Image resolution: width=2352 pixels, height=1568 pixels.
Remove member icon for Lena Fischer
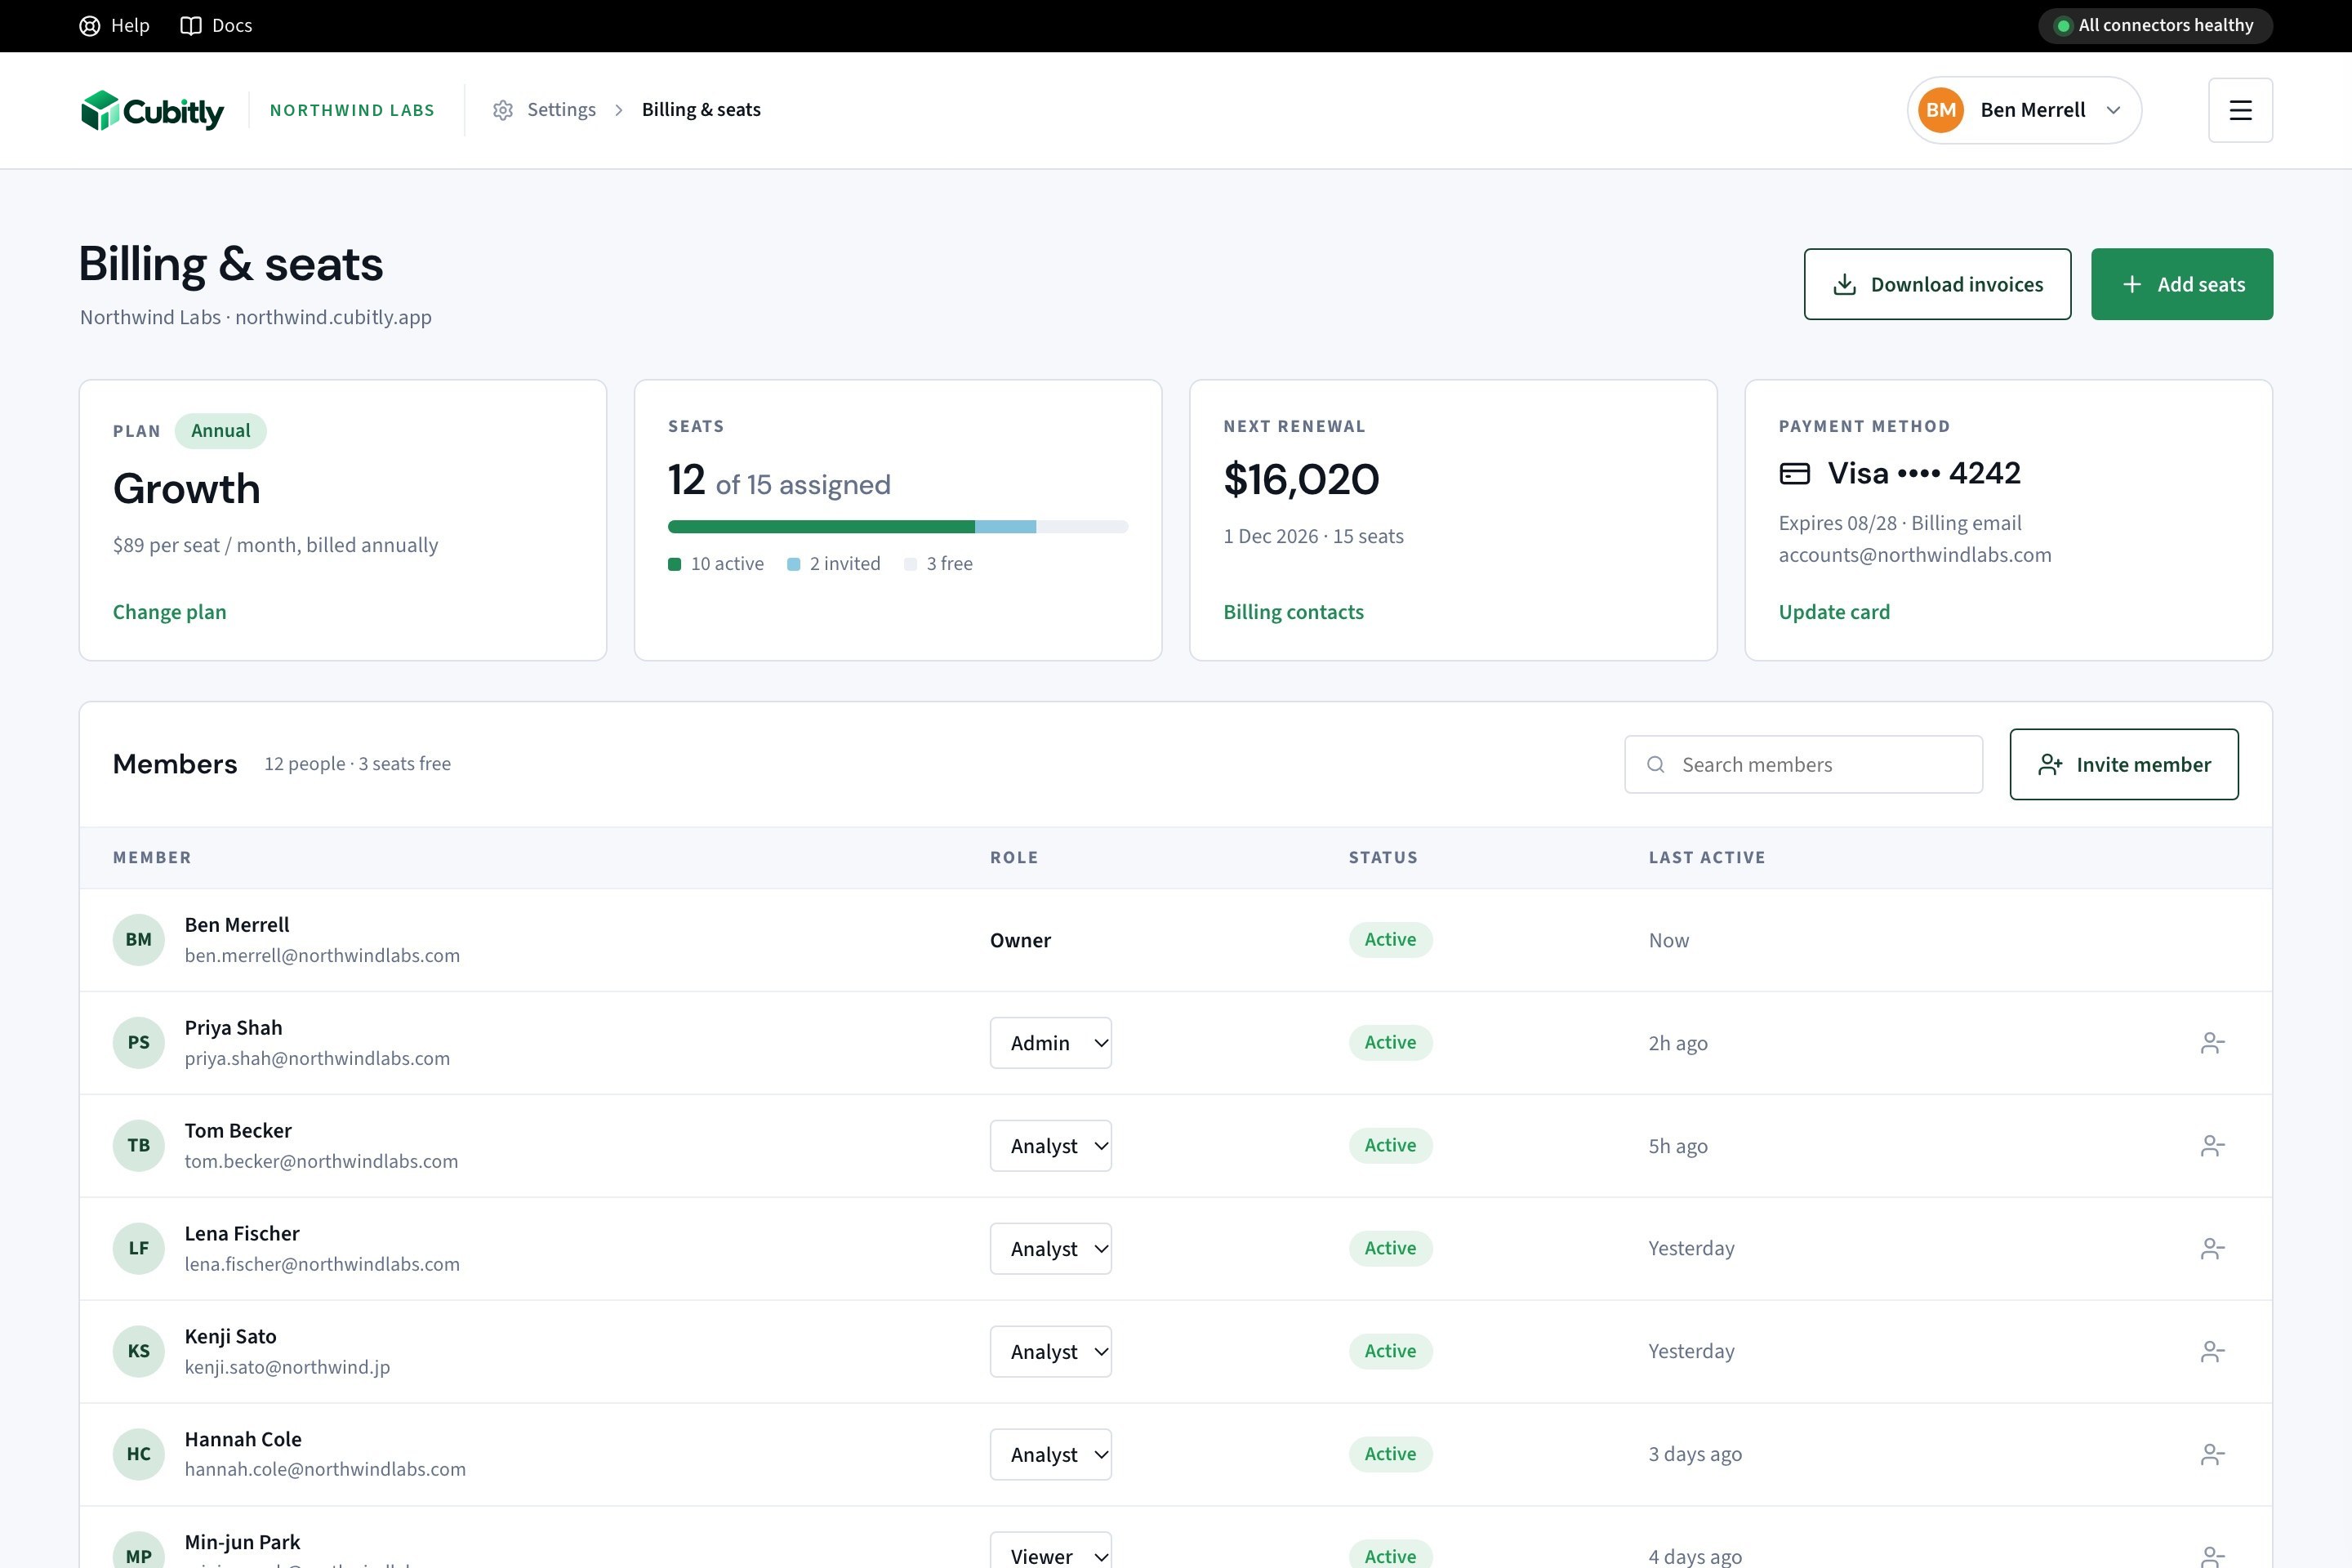coord(2212,1249)
